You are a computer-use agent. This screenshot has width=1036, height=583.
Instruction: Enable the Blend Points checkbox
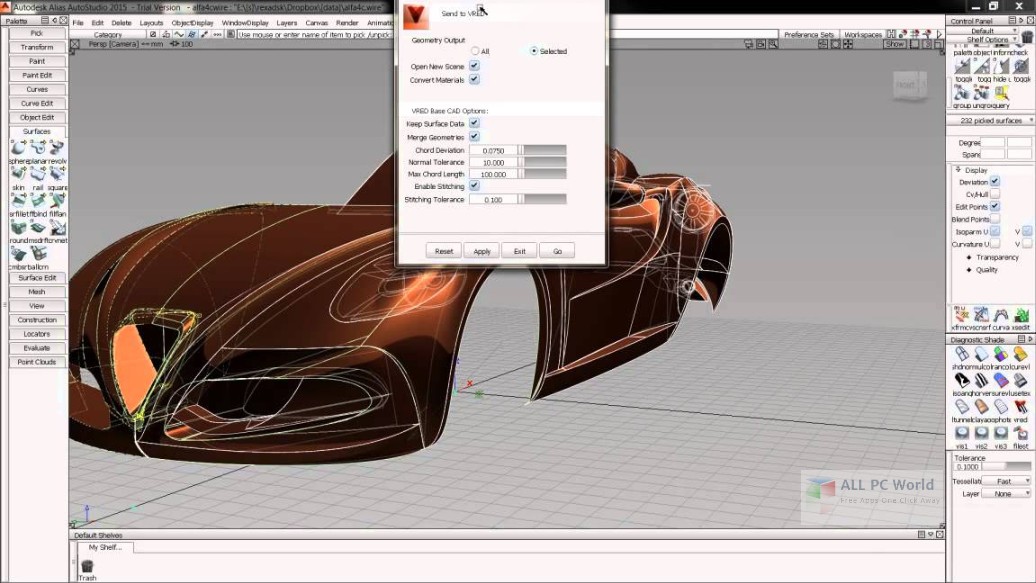994,219
